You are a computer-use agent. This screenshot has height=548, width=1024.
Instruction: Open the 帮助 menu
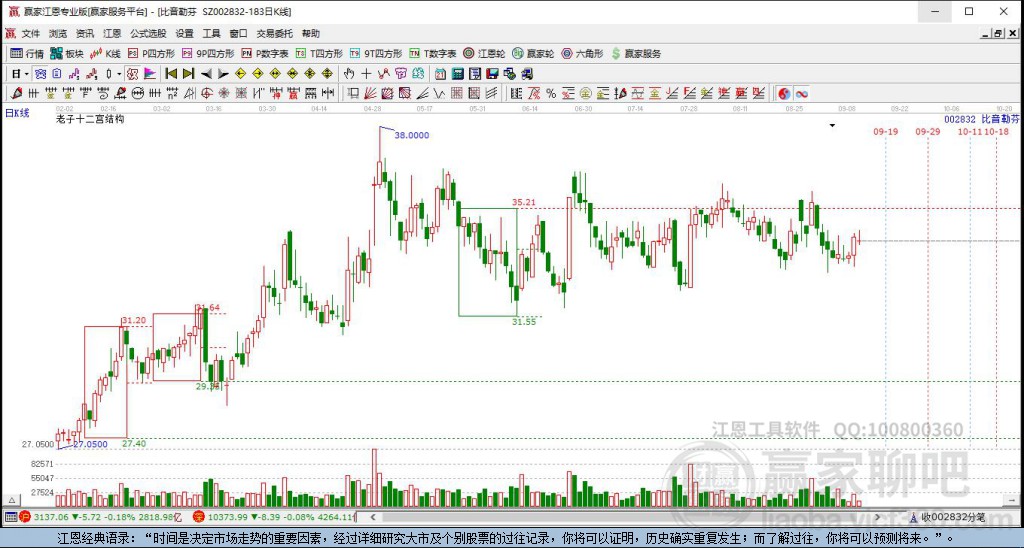coord(311,33)
